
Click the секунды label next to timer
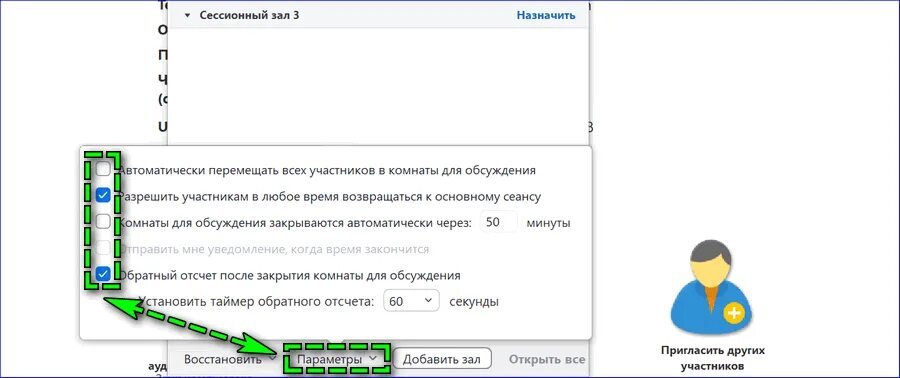pos(474,301)
